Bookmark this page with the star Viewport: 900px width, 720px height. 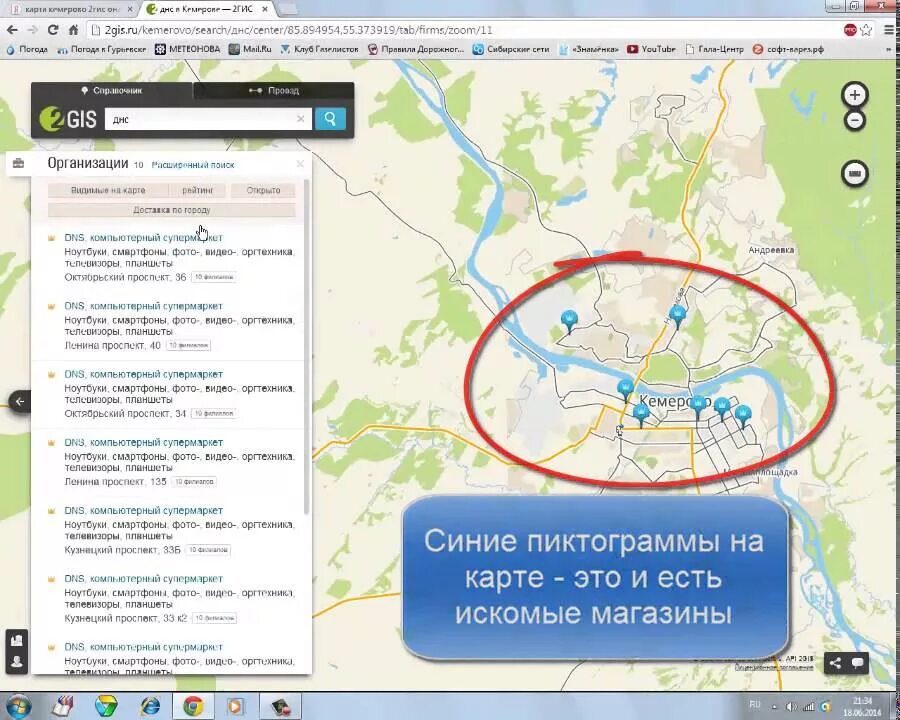click(866, 30)
